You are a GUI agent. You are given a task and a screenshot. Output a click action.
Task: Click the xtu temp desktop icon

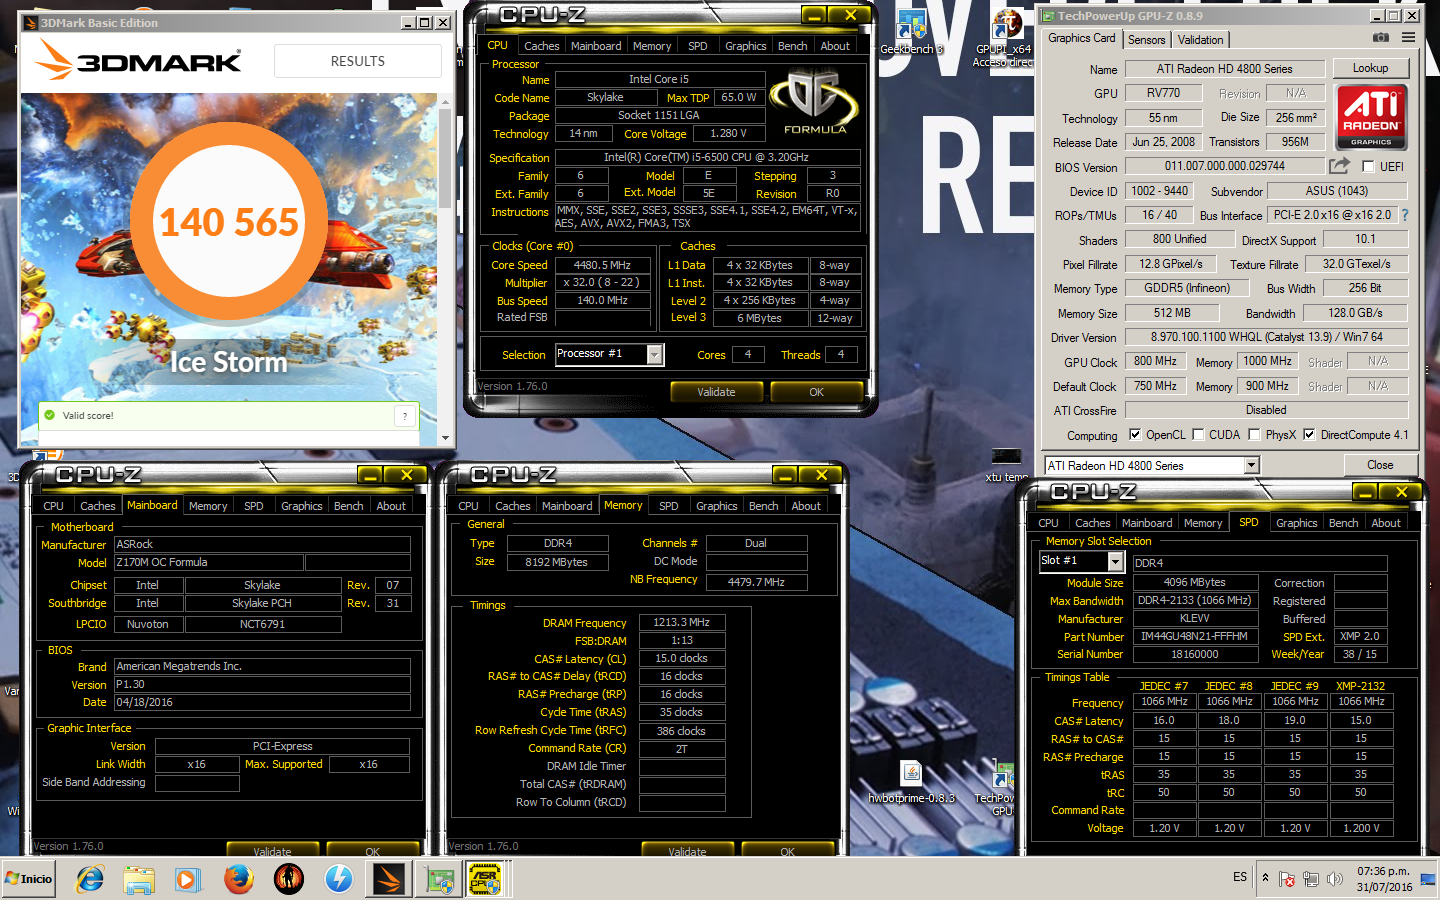1006,466
